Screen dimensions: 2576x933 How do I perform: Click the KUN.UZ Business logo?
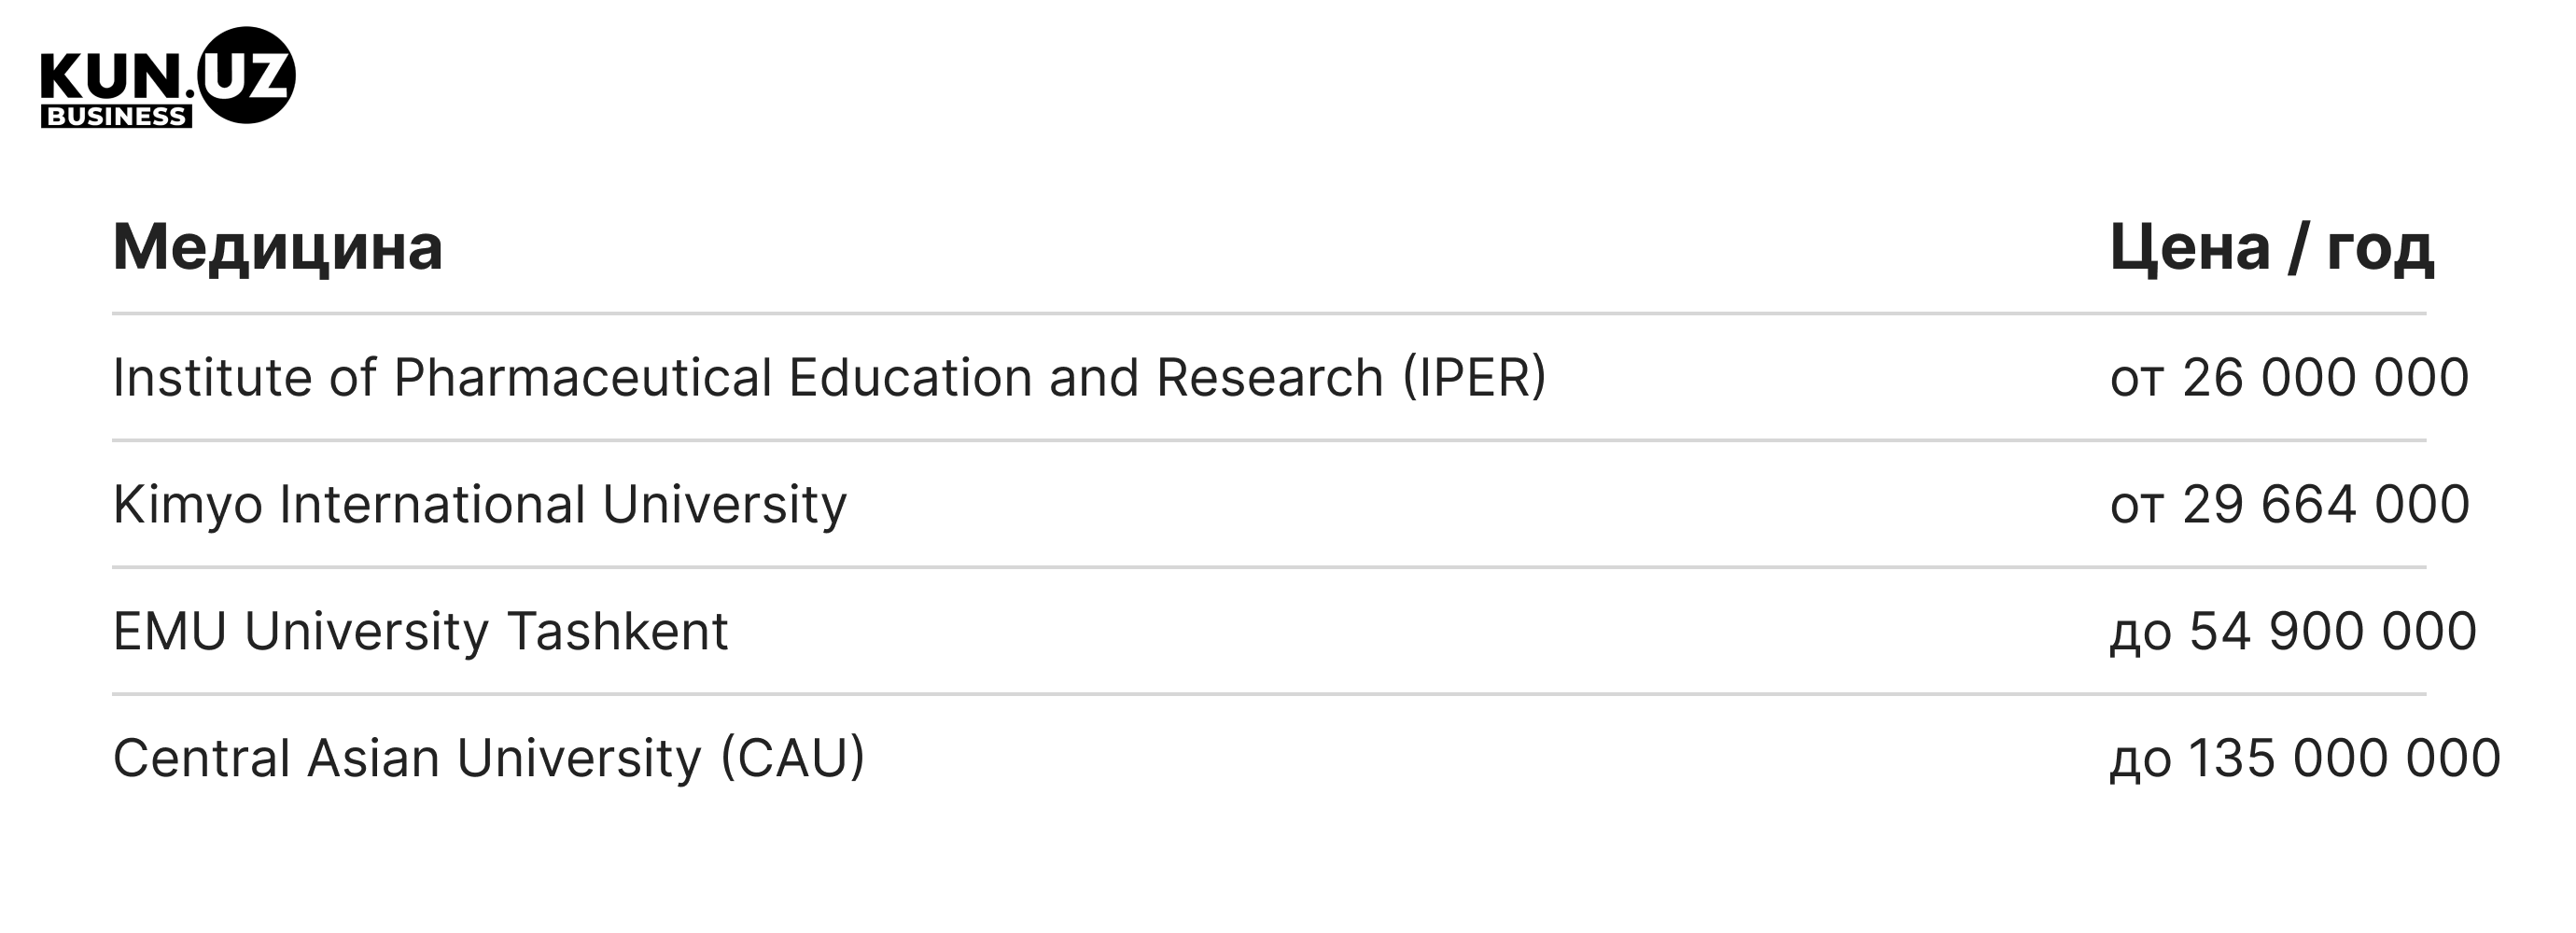[x=168, y=77]
